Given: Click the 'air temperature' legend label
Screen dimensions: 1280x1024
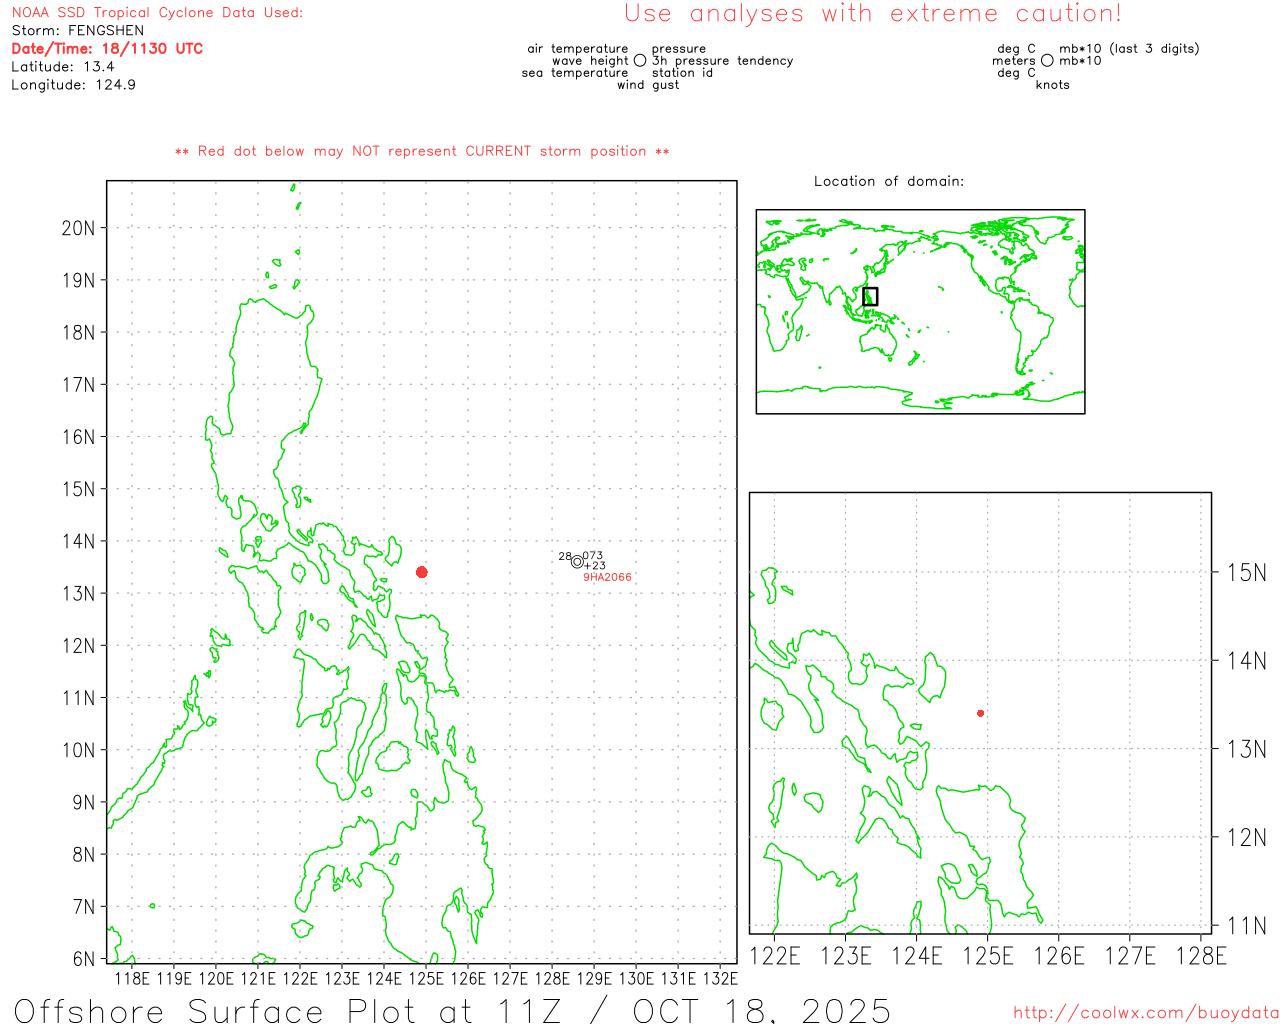Looking at the screenshot, I should click(578, 49).
